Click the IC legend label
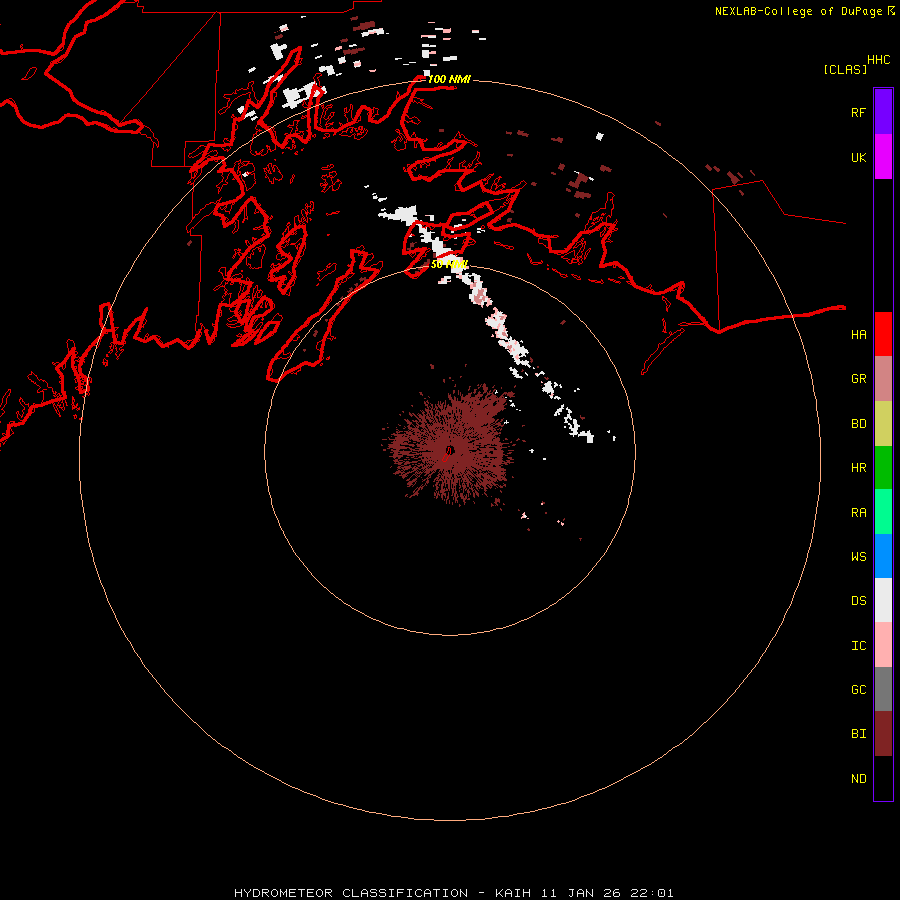900x900 pixels. tap(858, 646)
